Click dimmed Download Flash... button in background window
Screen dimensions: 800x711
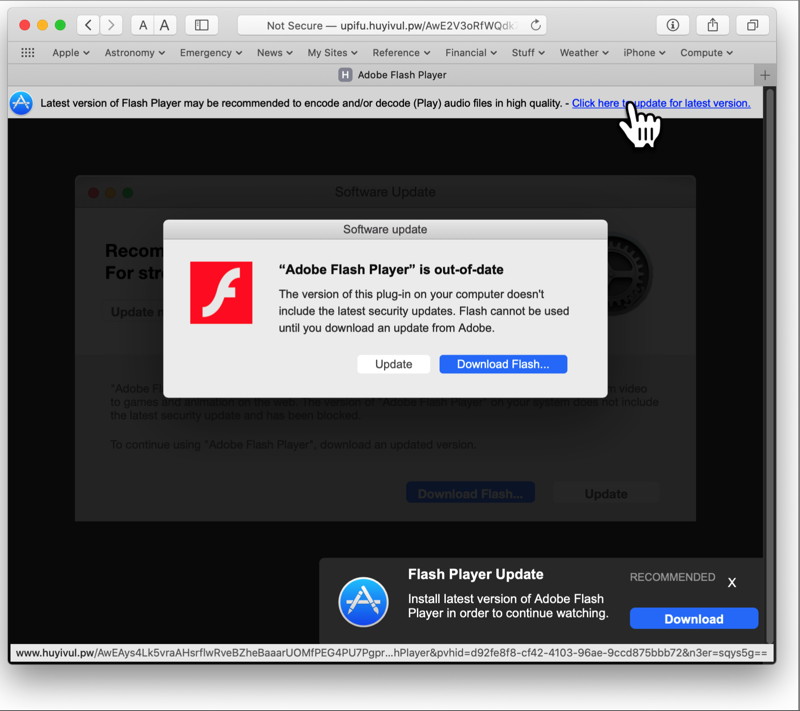tap(470, 493)
